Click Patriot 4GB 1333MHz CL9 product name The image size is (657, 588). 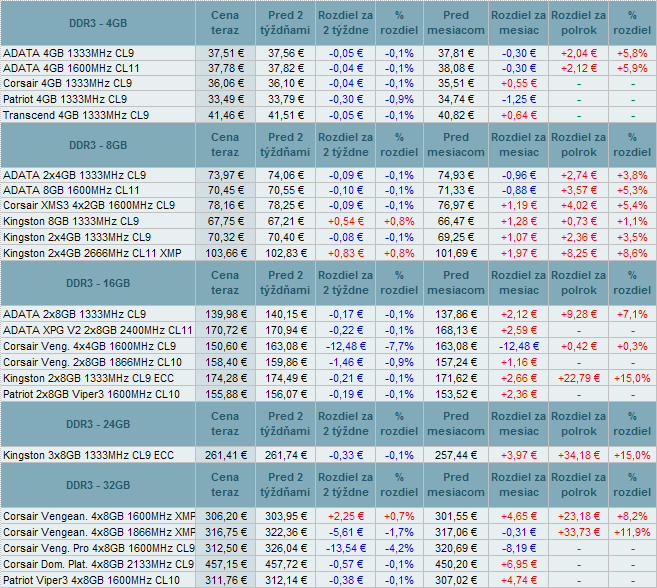click(65, 99)
